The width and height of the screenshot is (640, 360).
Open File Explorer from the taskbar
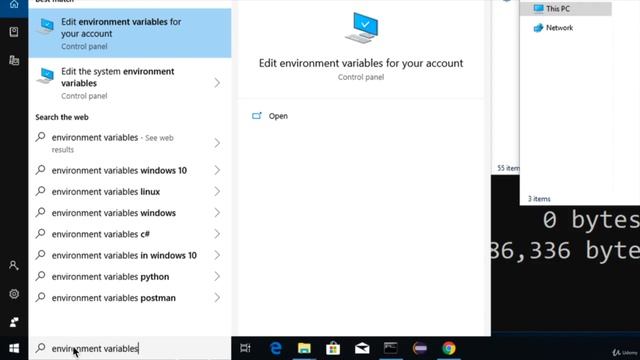click(304, 348)
